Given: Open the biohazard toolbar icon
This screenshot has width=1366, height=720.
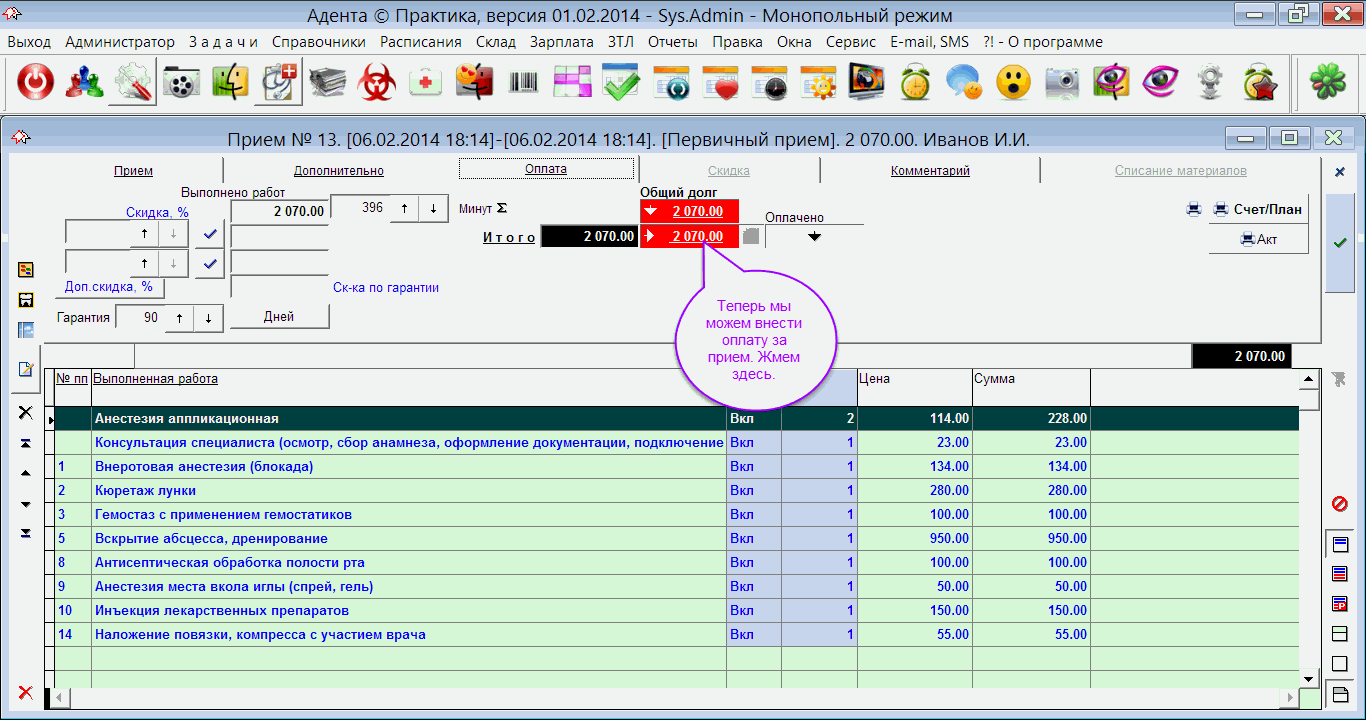Looking at the screenshot, I should [x=377, y=83].
